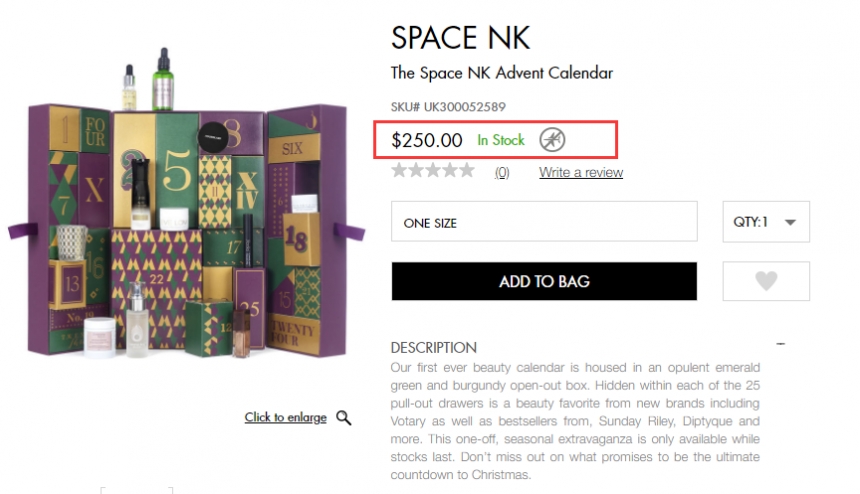Click the no-air-shipping plane icon

click(551, 140)
